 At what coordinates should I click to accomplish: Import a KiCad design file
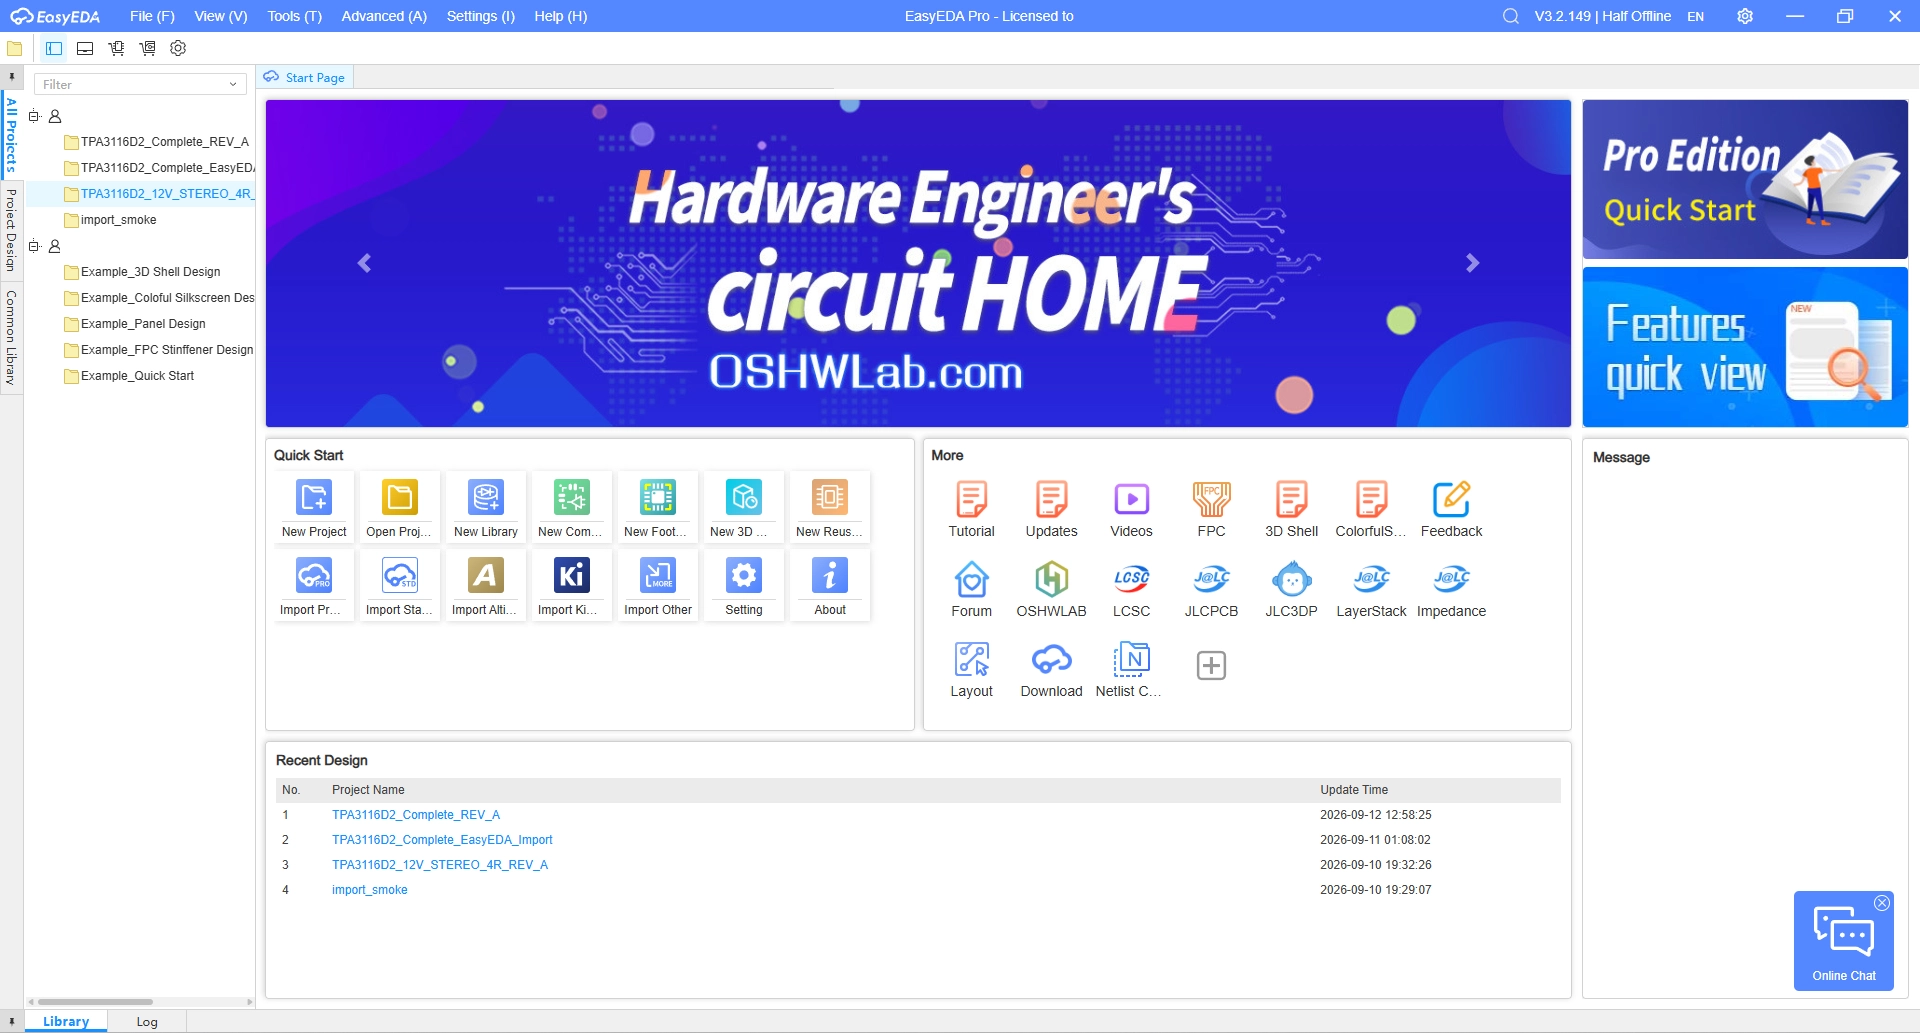pyautogui.click(x=572, y=575)
